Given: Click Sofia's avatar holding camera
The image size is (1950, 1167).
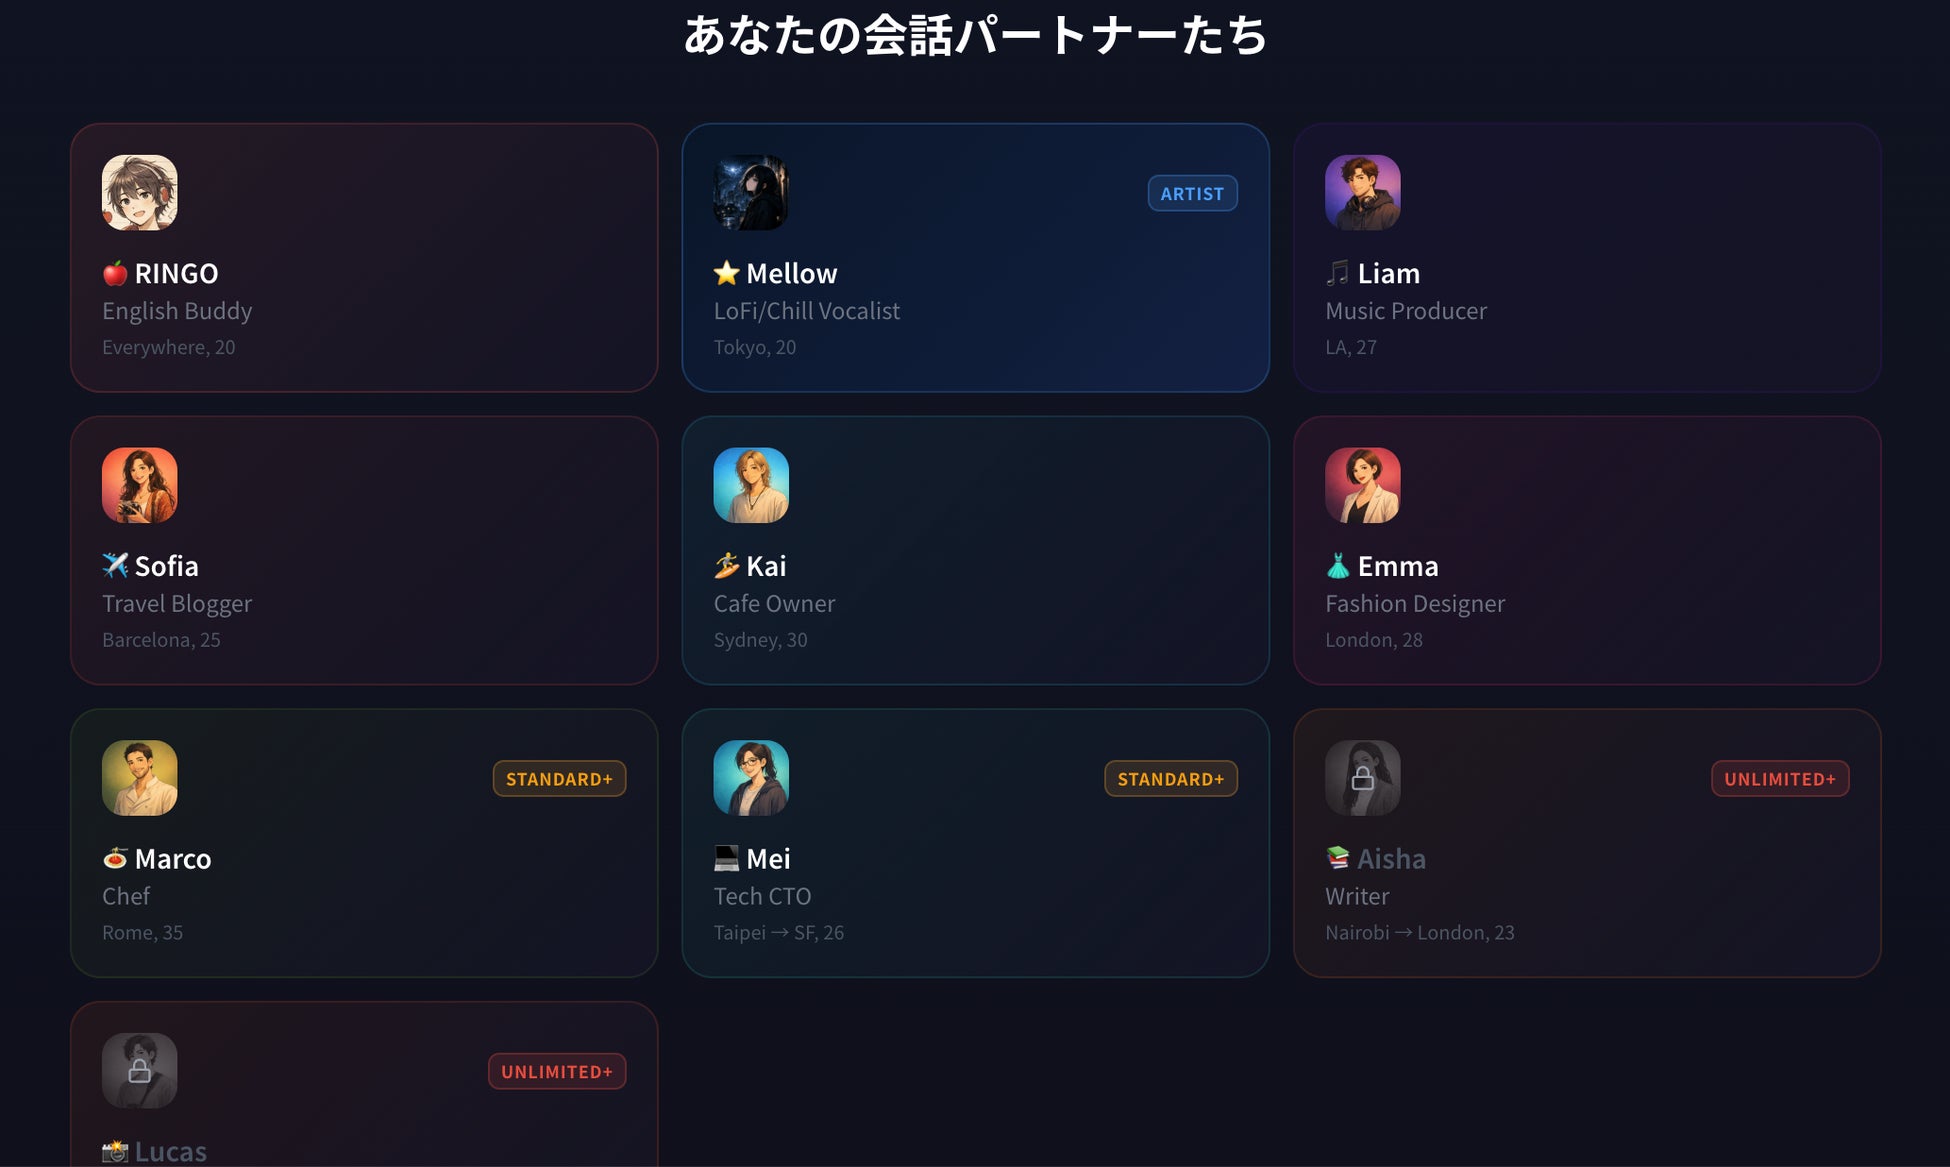Looking at the screenshot, I should [x=140, y=485].
